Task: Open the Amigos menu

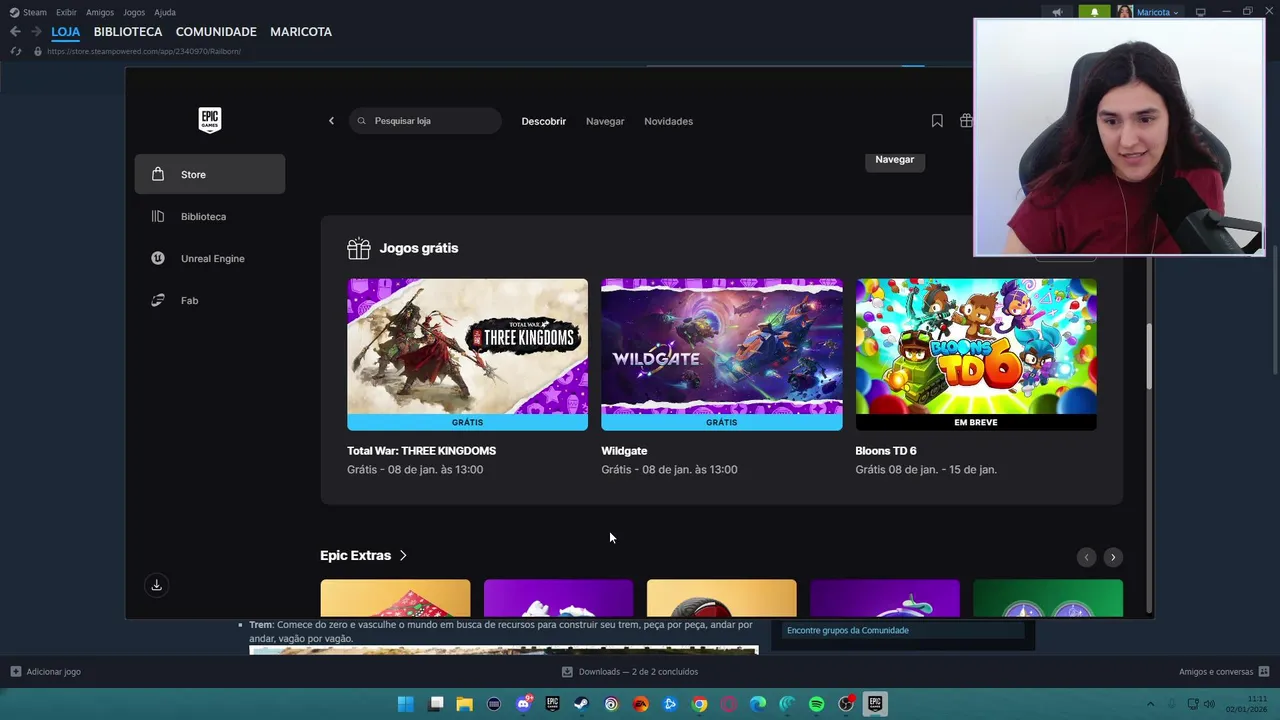Action: coord(100,12)
